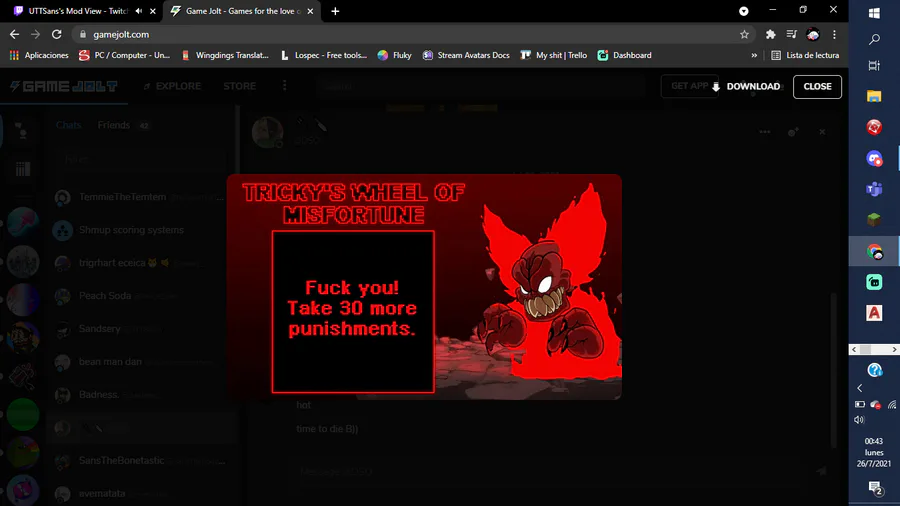Image resolution: width=900 pixels, height=506 pixels.
Task: Click the GET APP button
Action: pyautogui.click(x=689, y=86)
